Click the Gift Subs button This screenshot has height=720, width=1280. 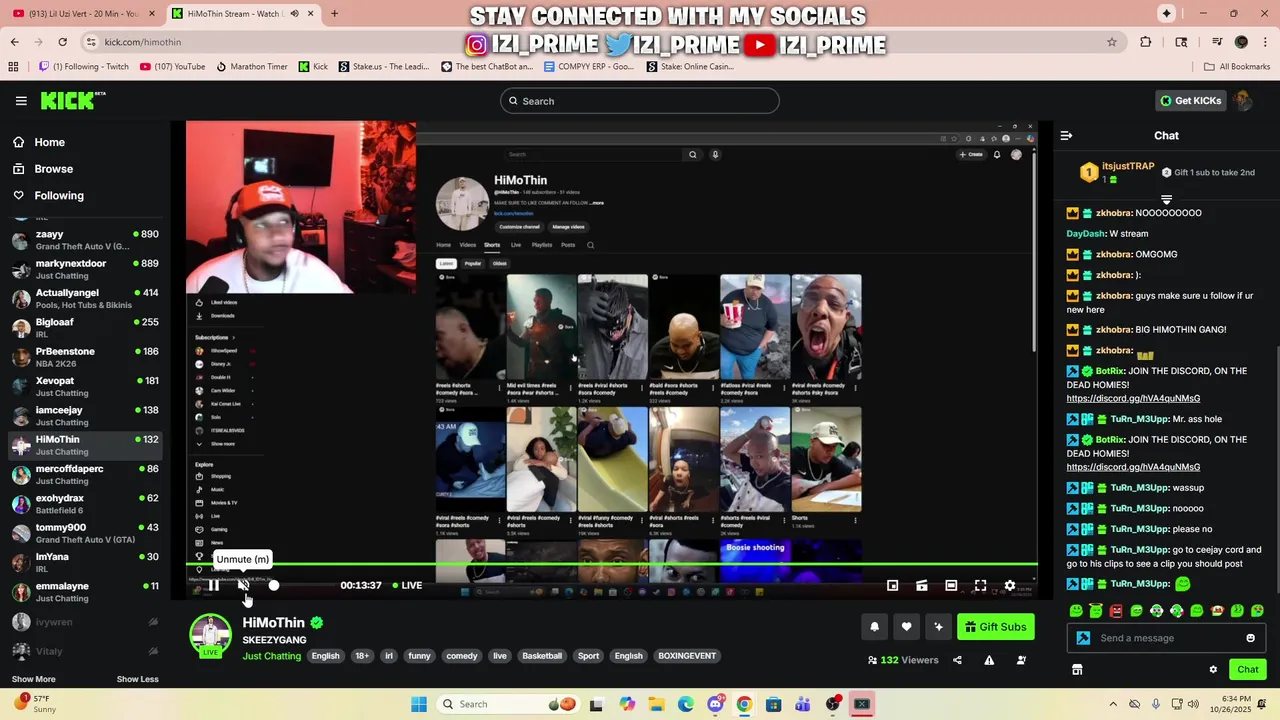click(996, 627)
